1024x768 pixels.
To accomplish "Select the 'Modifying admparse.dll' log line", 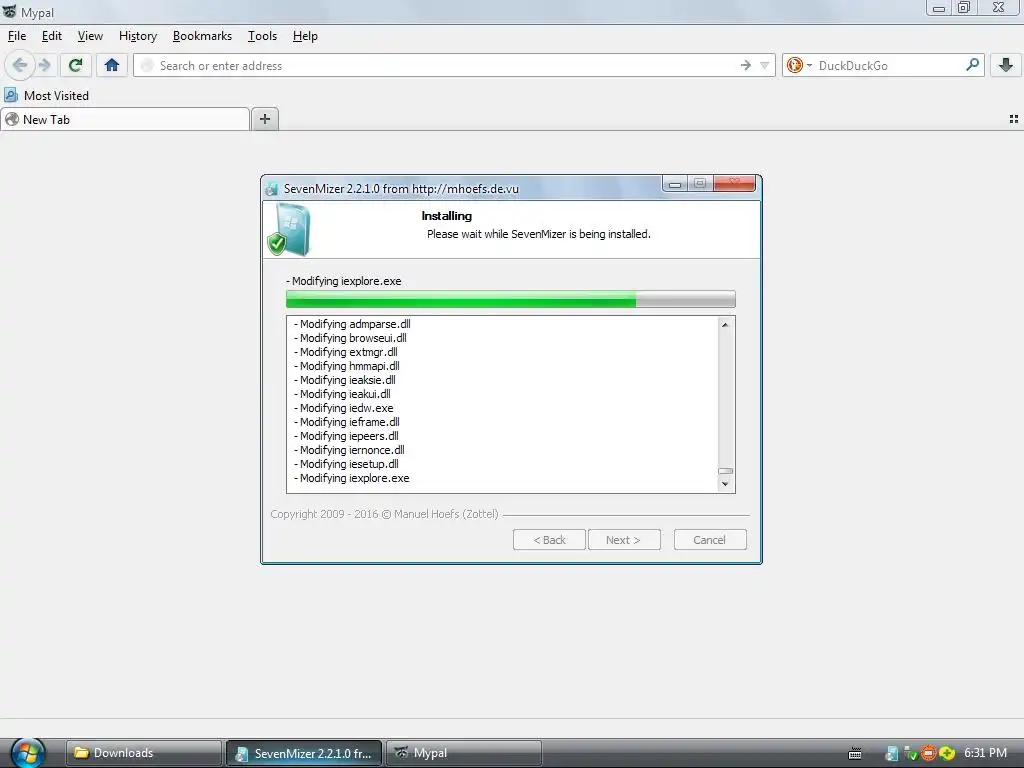I will pos(352,324).
